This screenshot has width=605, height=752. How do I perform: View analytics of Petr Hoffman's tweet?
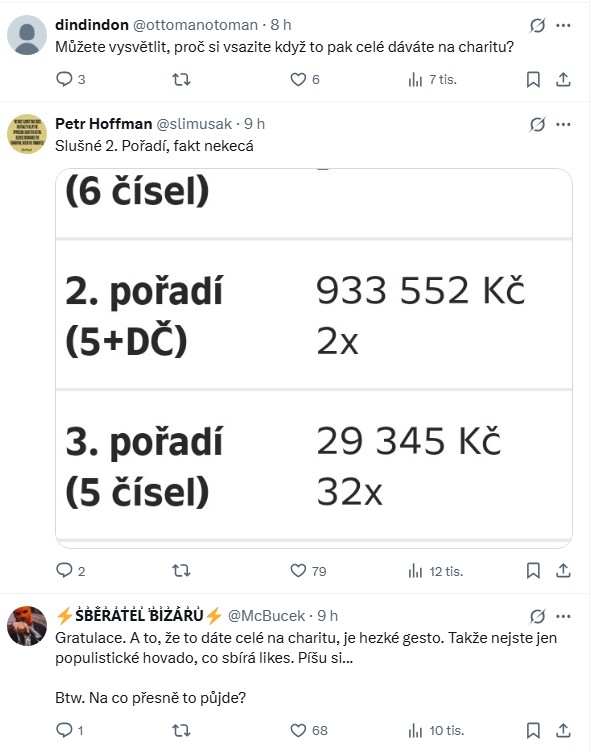[x=416, y=571]
